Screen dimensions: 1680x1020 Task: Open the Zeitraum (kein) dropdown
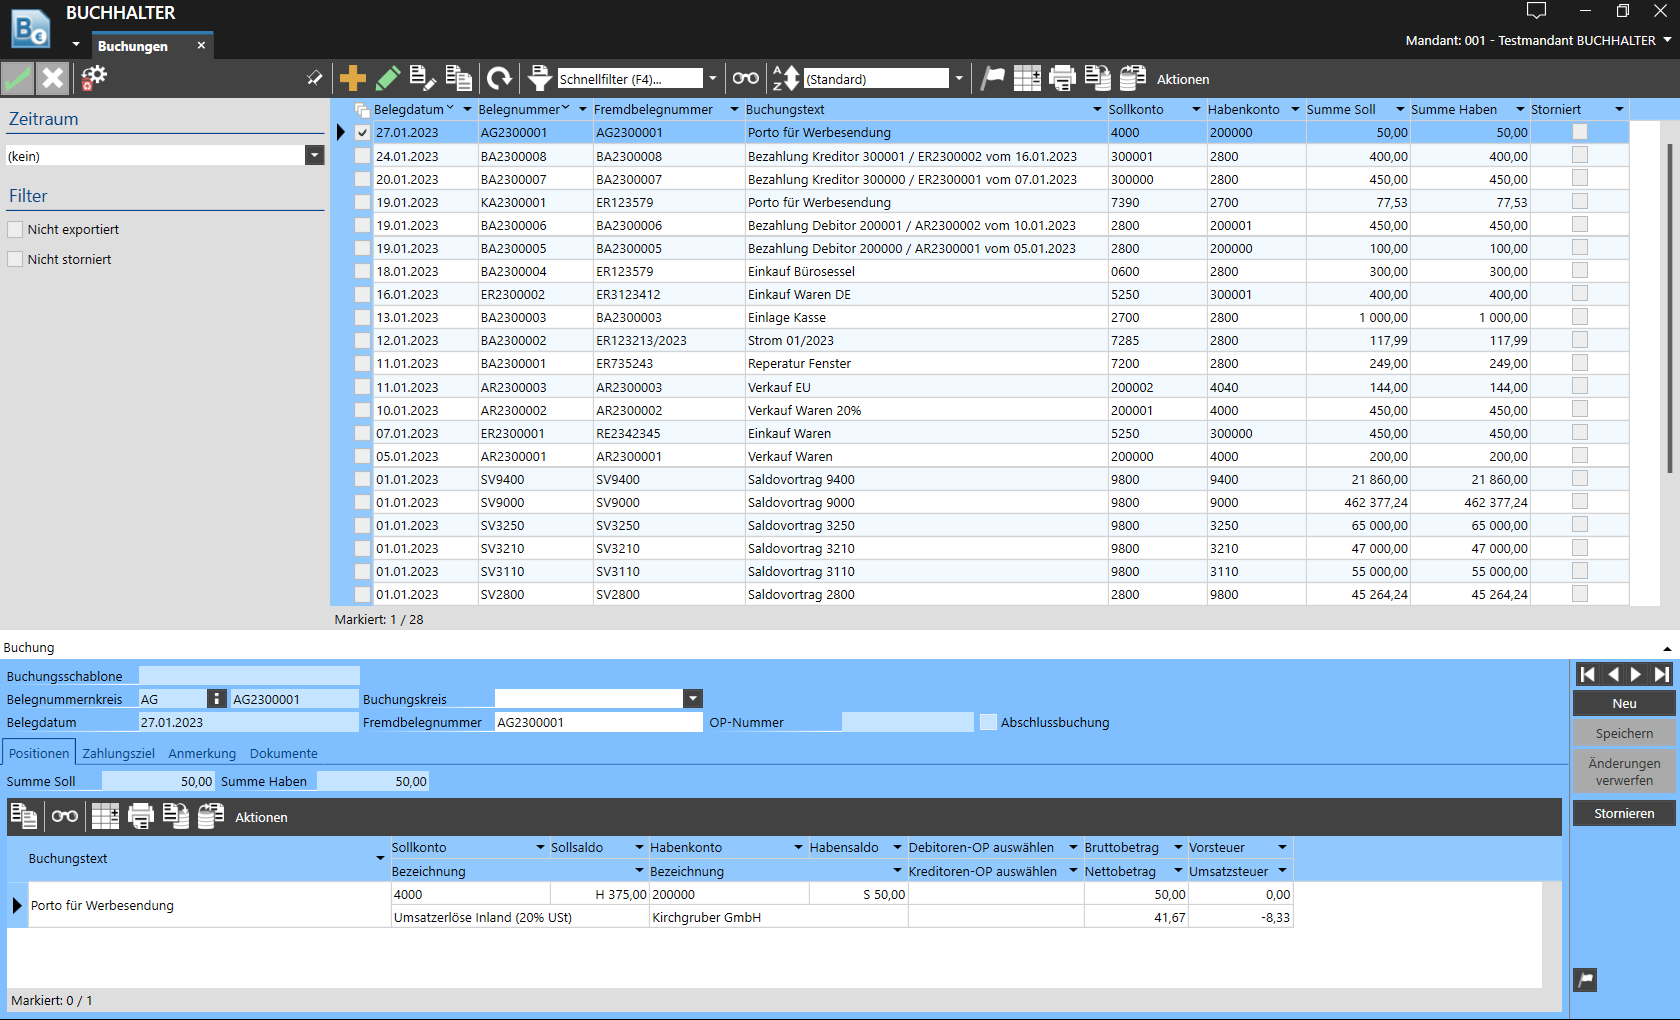tap(314, 156)
